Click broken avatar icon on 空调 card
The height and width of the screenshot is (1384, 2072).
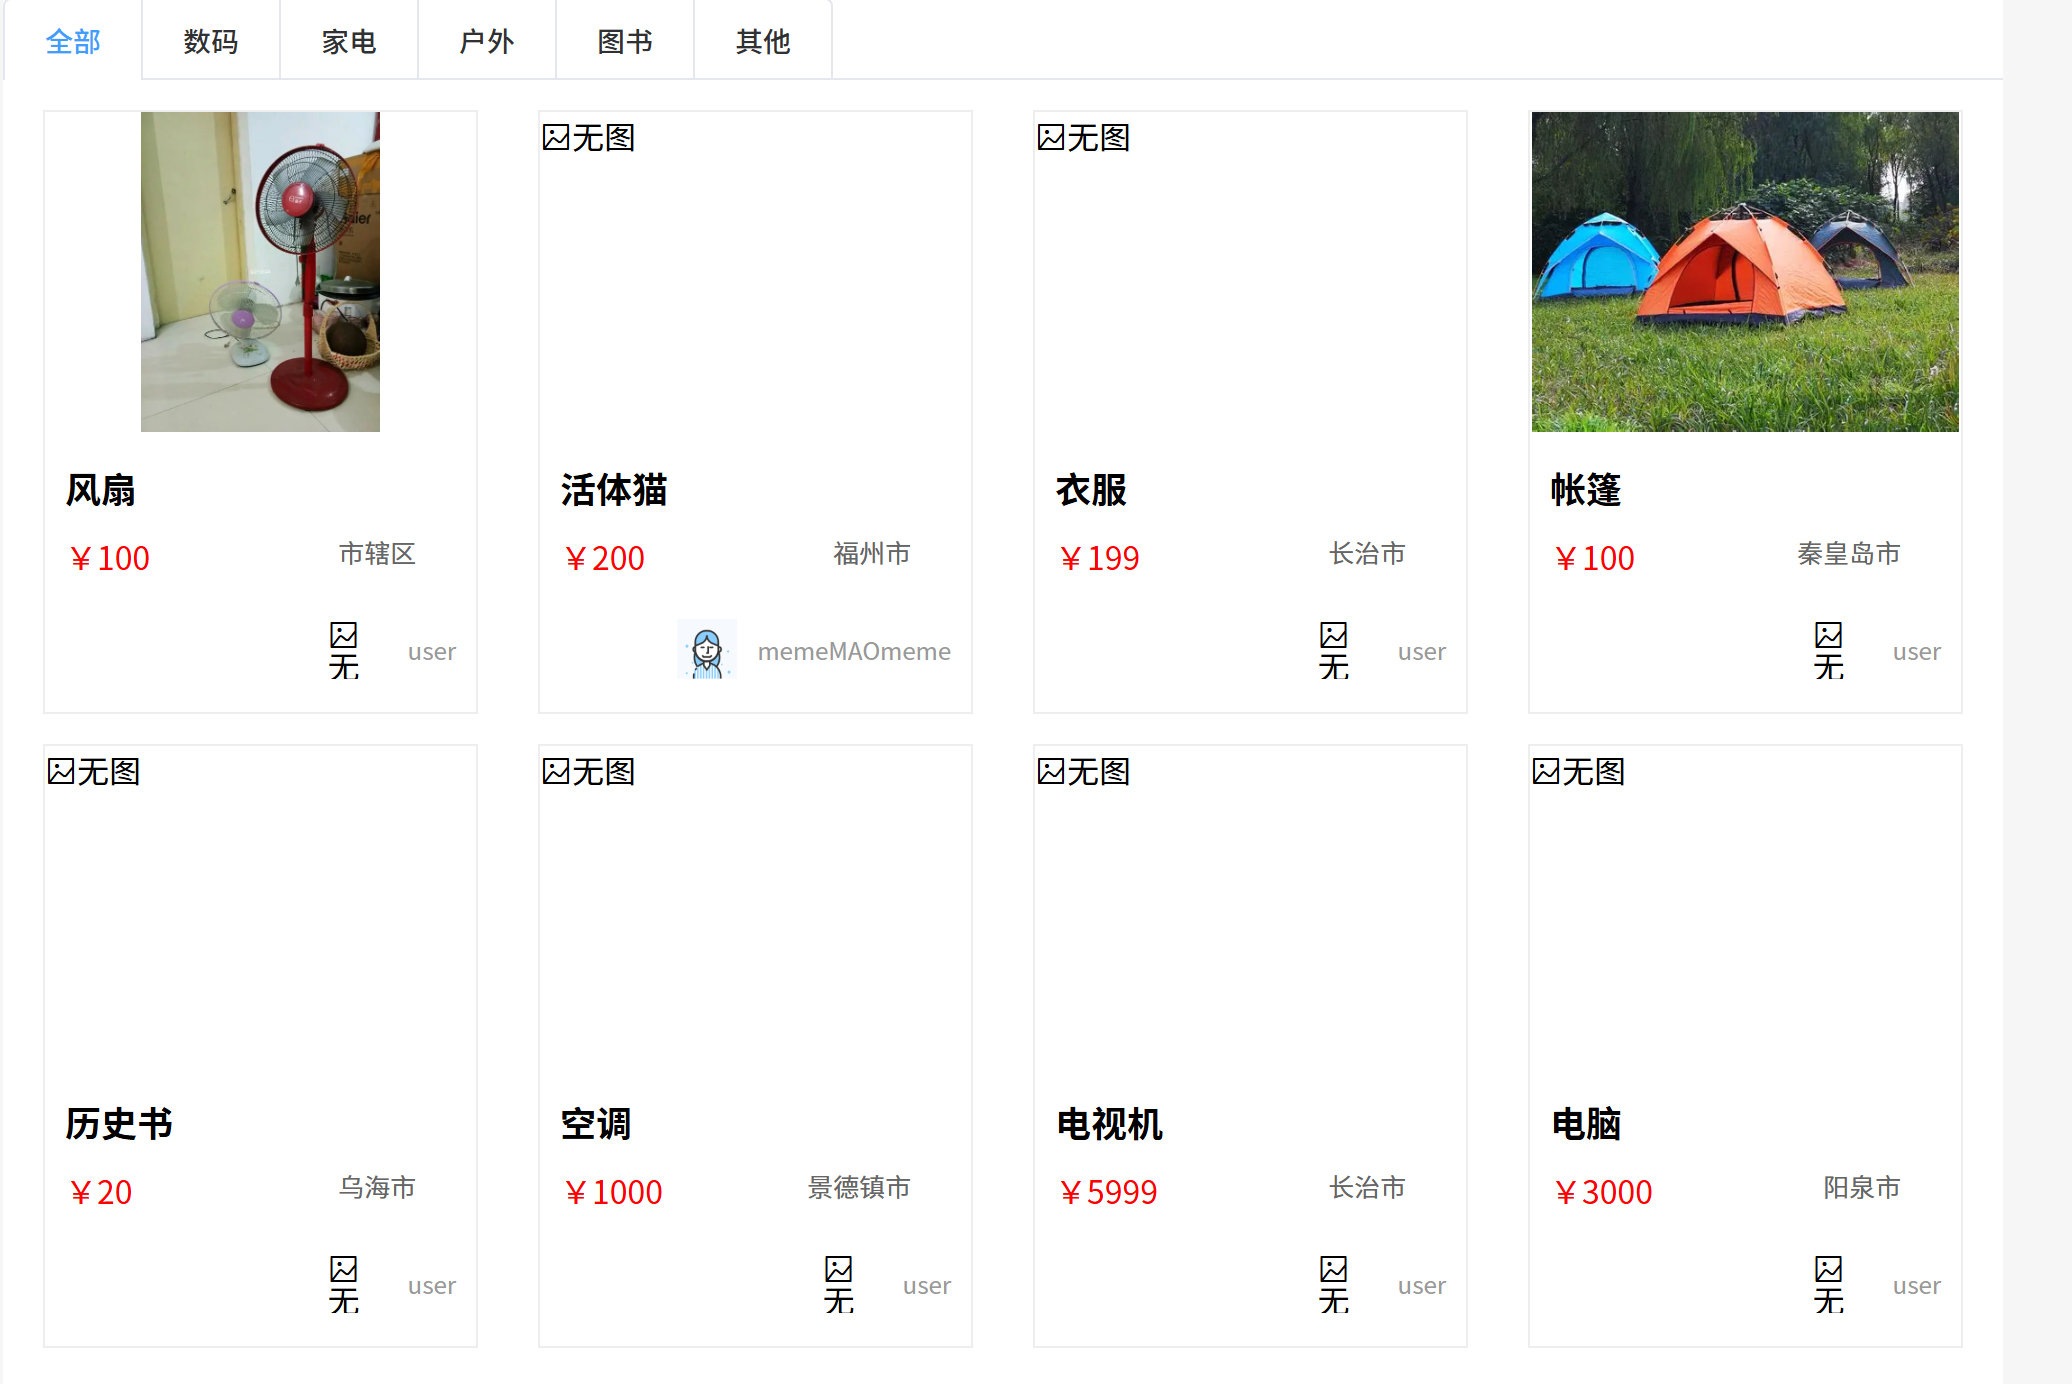[838, 1285]
